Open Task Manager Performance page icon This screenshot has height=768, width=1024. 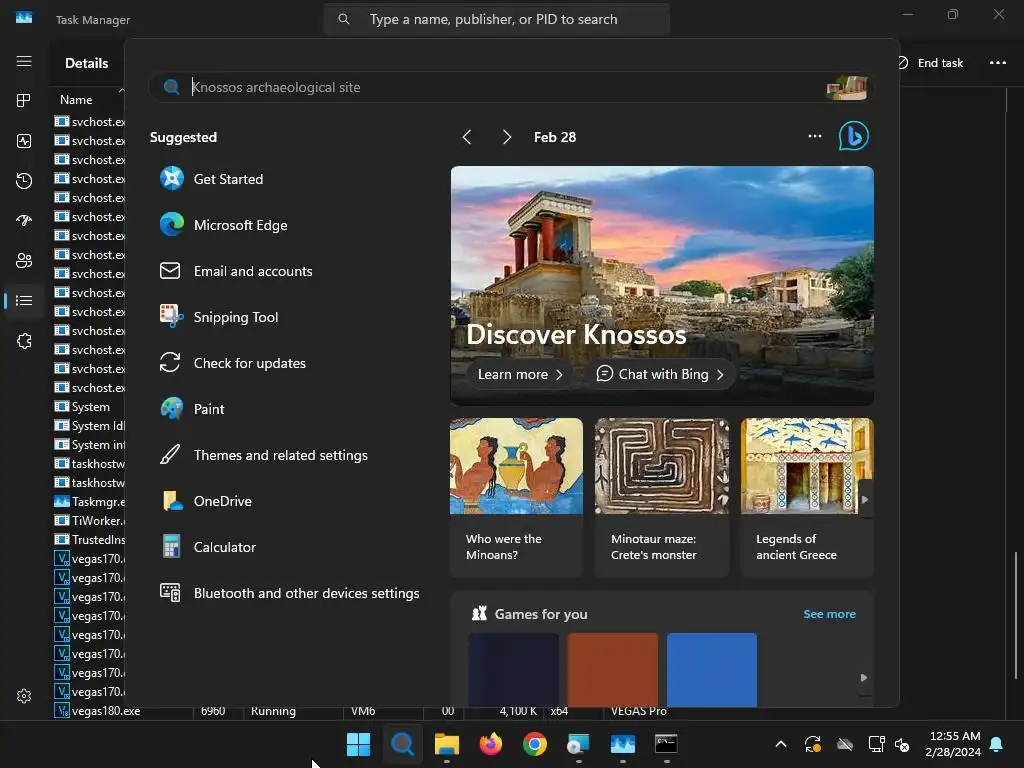pyautogui.click(x=24, y=141)
